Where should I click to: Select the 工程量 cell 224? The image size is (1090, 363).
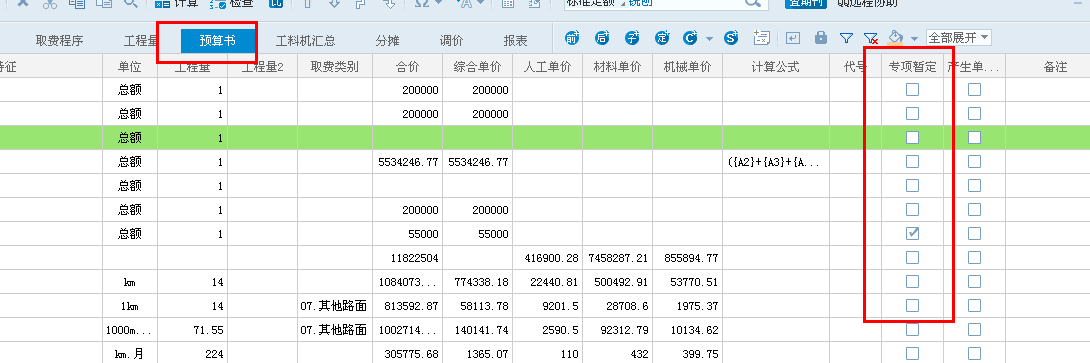tap(193, 353)
